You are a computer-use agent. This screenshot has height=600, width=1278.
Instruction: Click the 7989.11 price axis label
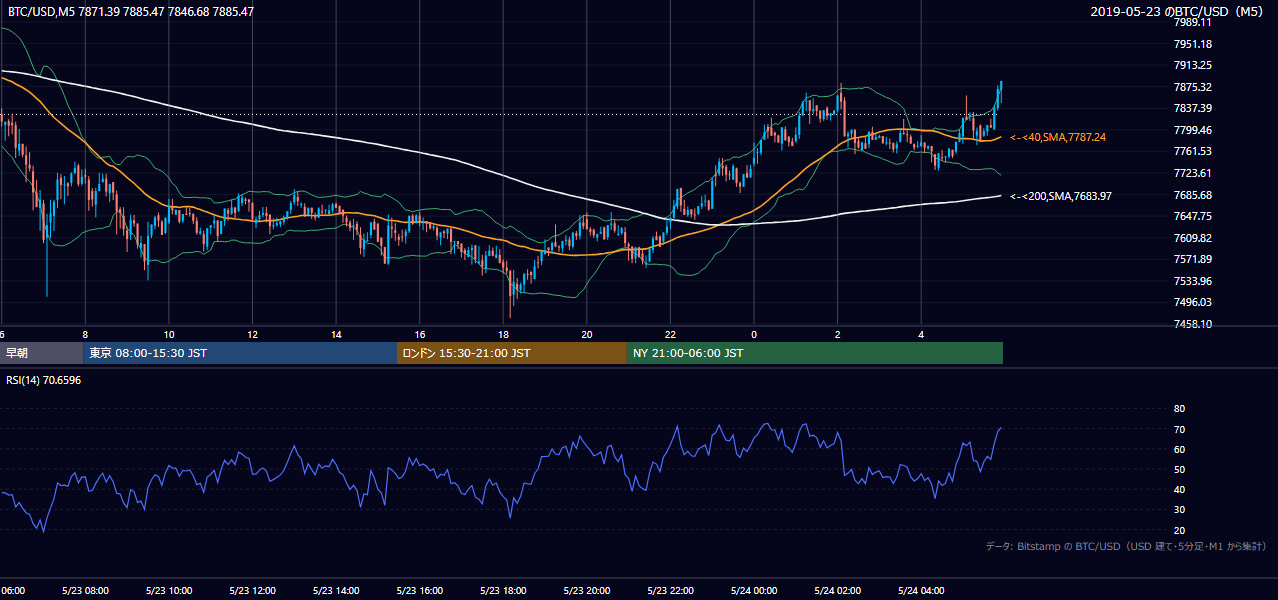coord(1192,22)
